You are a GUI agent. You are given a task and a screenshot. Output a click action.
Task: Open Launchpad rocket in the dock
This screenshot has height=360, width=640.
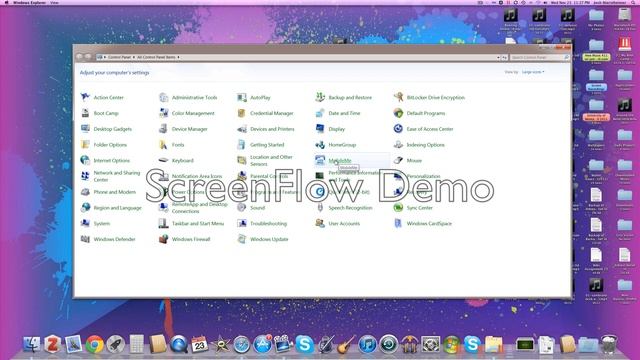(116, 344)
